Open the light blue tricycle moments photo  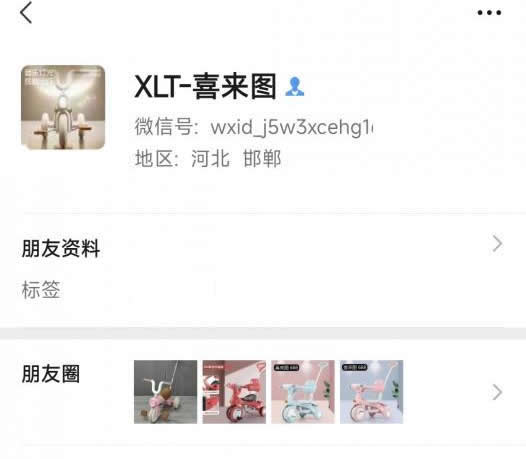[303, 392]
